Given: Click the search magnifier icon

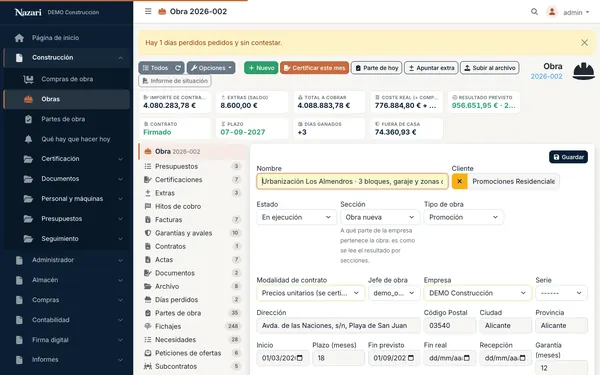Looking at the screenshot, I should [534, 12].
